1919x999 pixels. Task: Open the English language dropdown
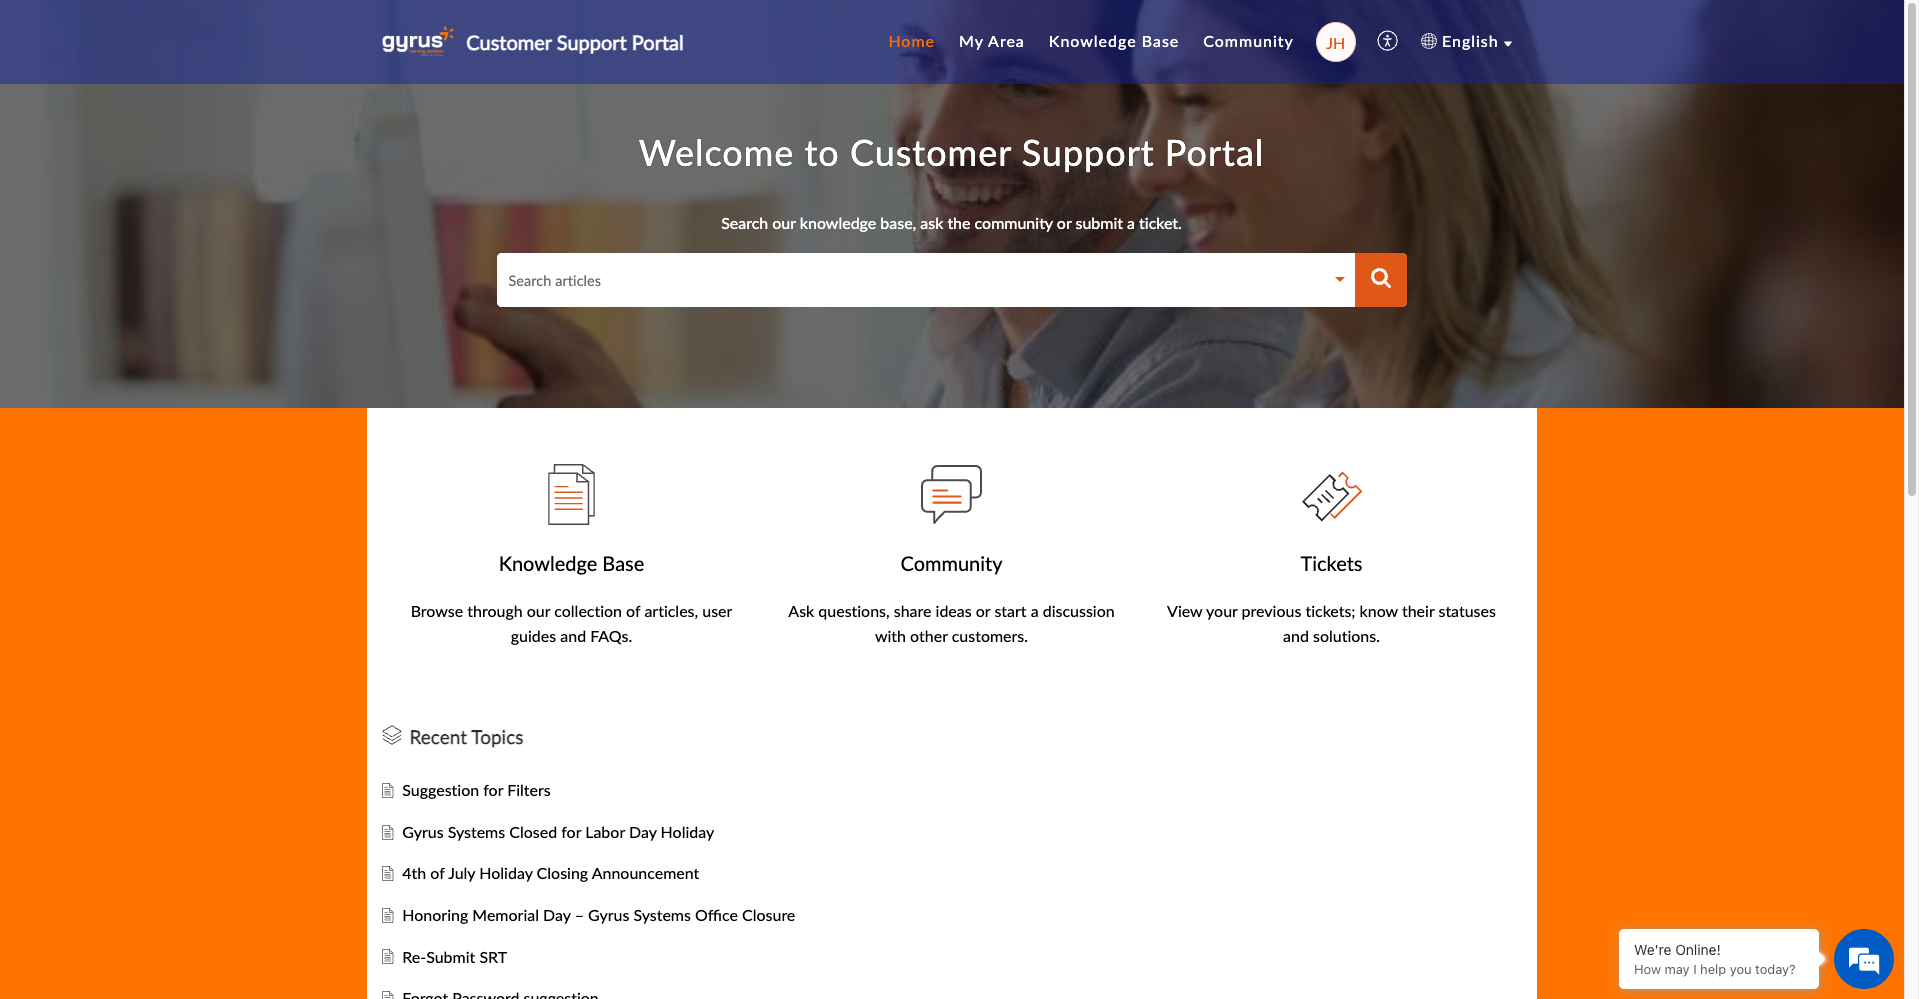point(1467,42)
